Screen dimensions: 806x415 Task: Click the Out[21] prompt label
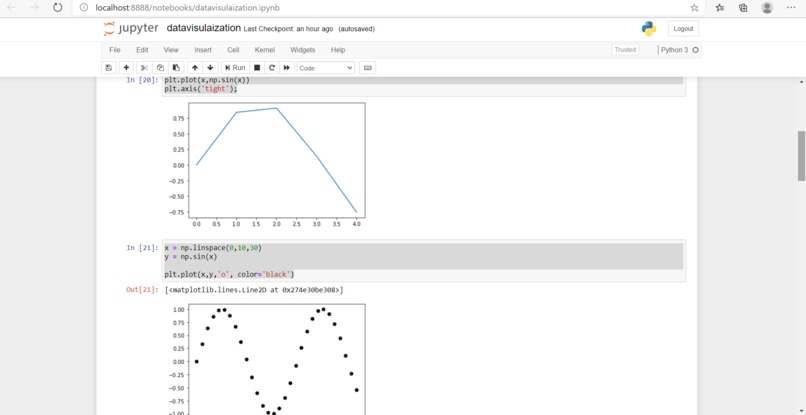pos(142,290)
